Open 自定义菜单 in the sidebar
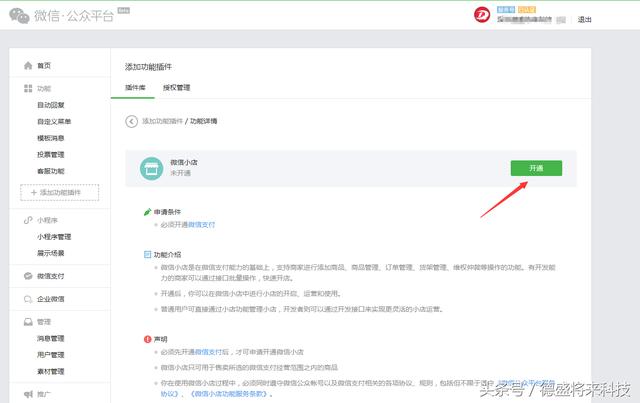Image resolution: width=640 pixels, height=403 pixels. 54,121
